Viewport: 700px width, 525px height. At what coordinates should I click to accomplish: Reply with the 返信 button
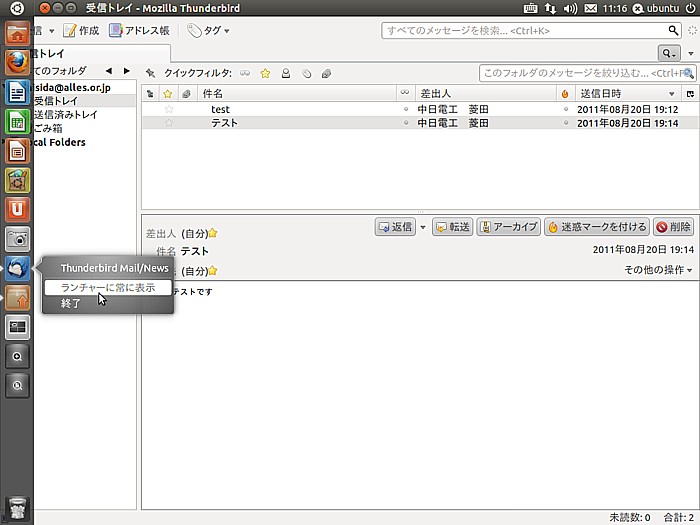396,227
